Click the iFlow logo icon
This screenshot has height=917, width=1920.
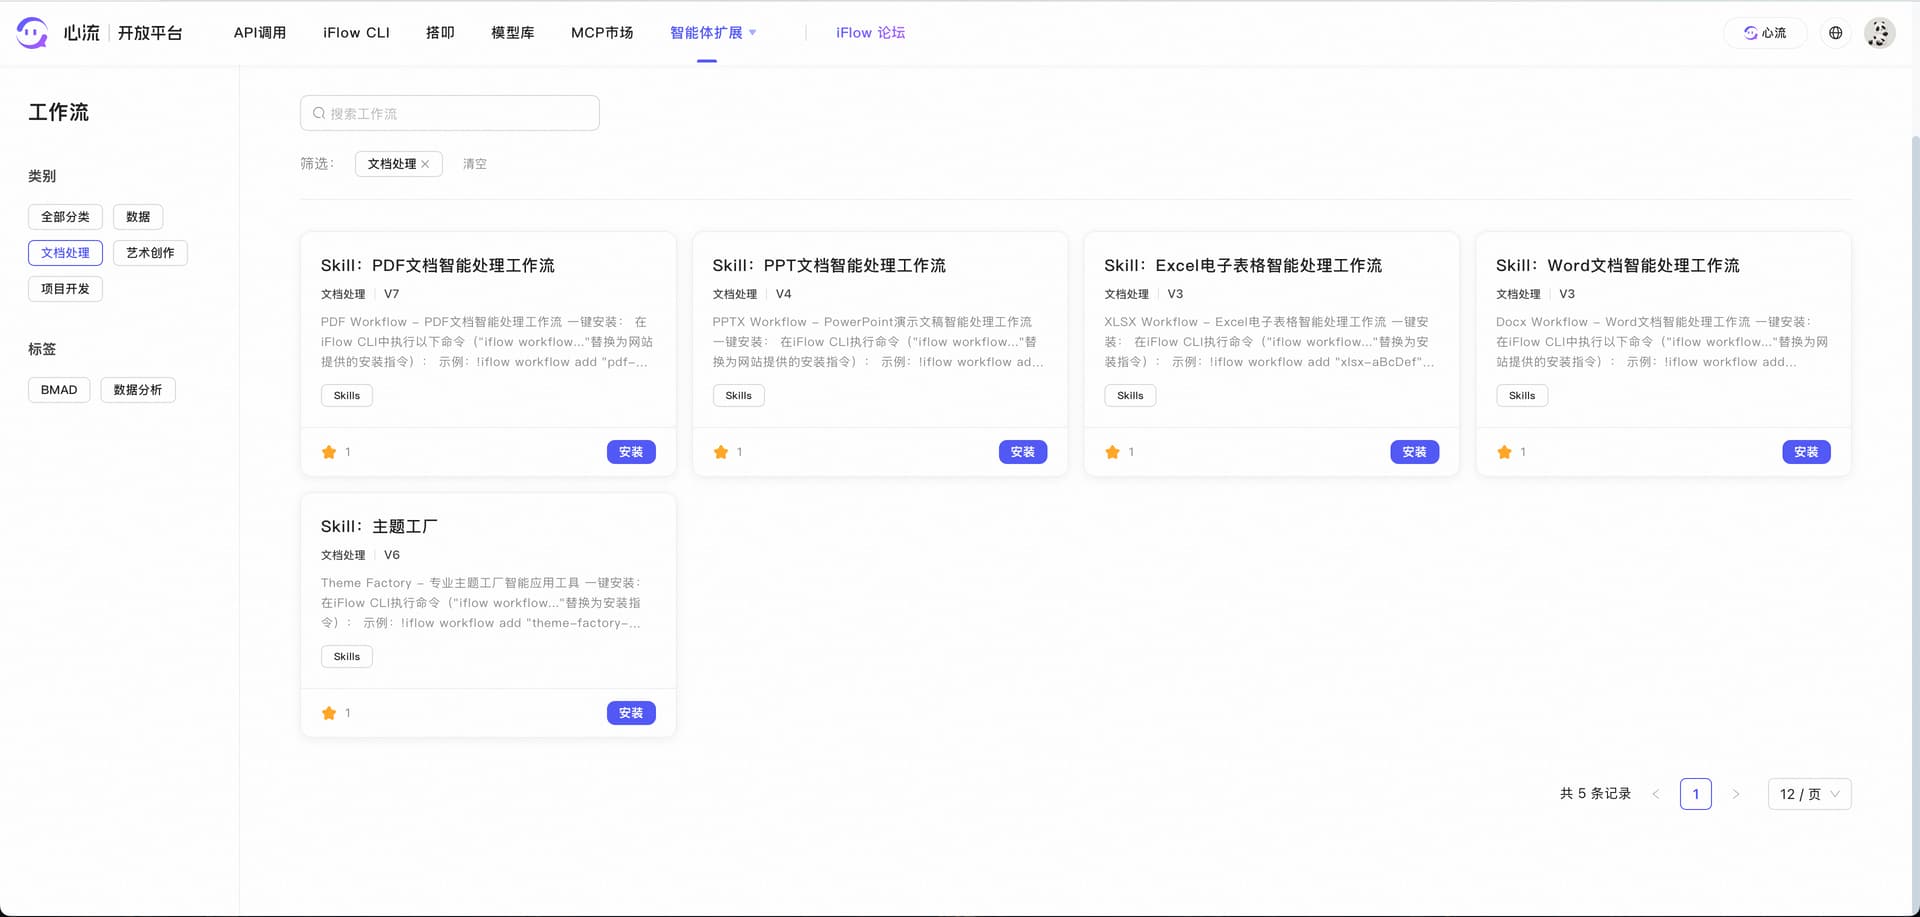pyautogui.click(x=32, y=33)
